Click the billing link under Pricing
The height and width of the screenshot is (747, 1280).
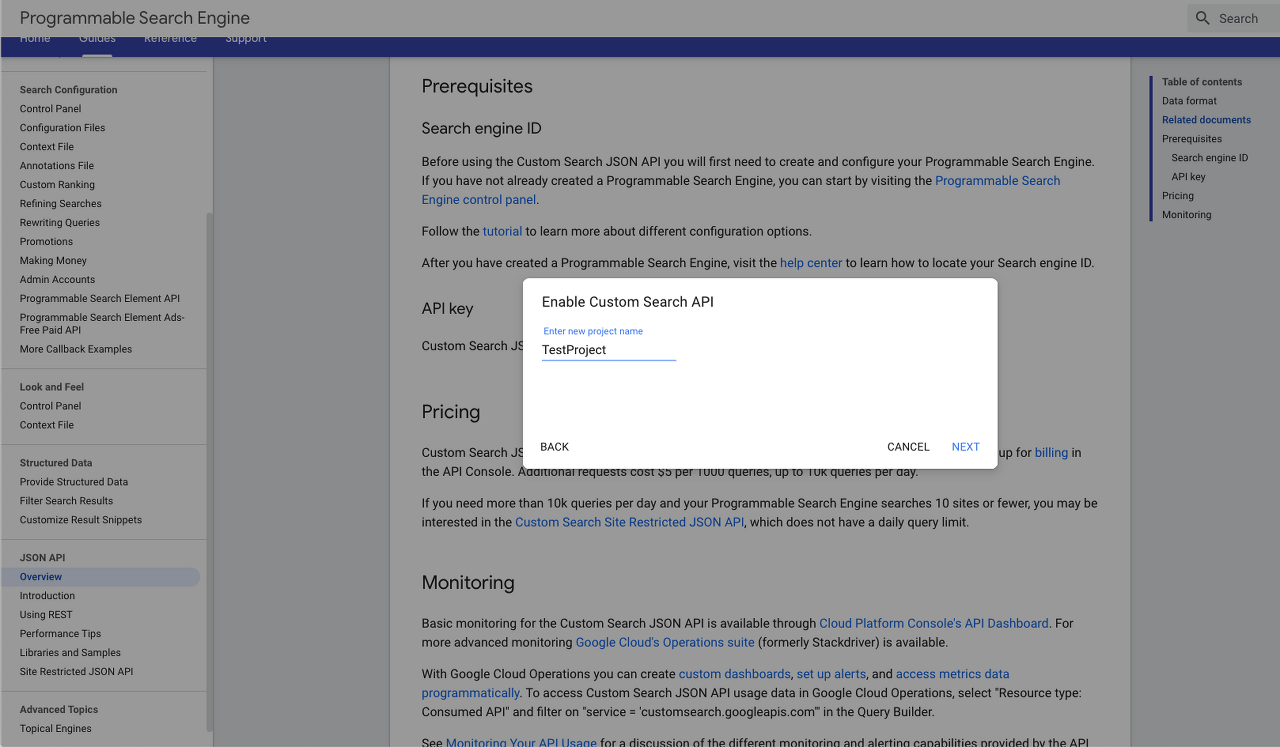[1051, 452]
